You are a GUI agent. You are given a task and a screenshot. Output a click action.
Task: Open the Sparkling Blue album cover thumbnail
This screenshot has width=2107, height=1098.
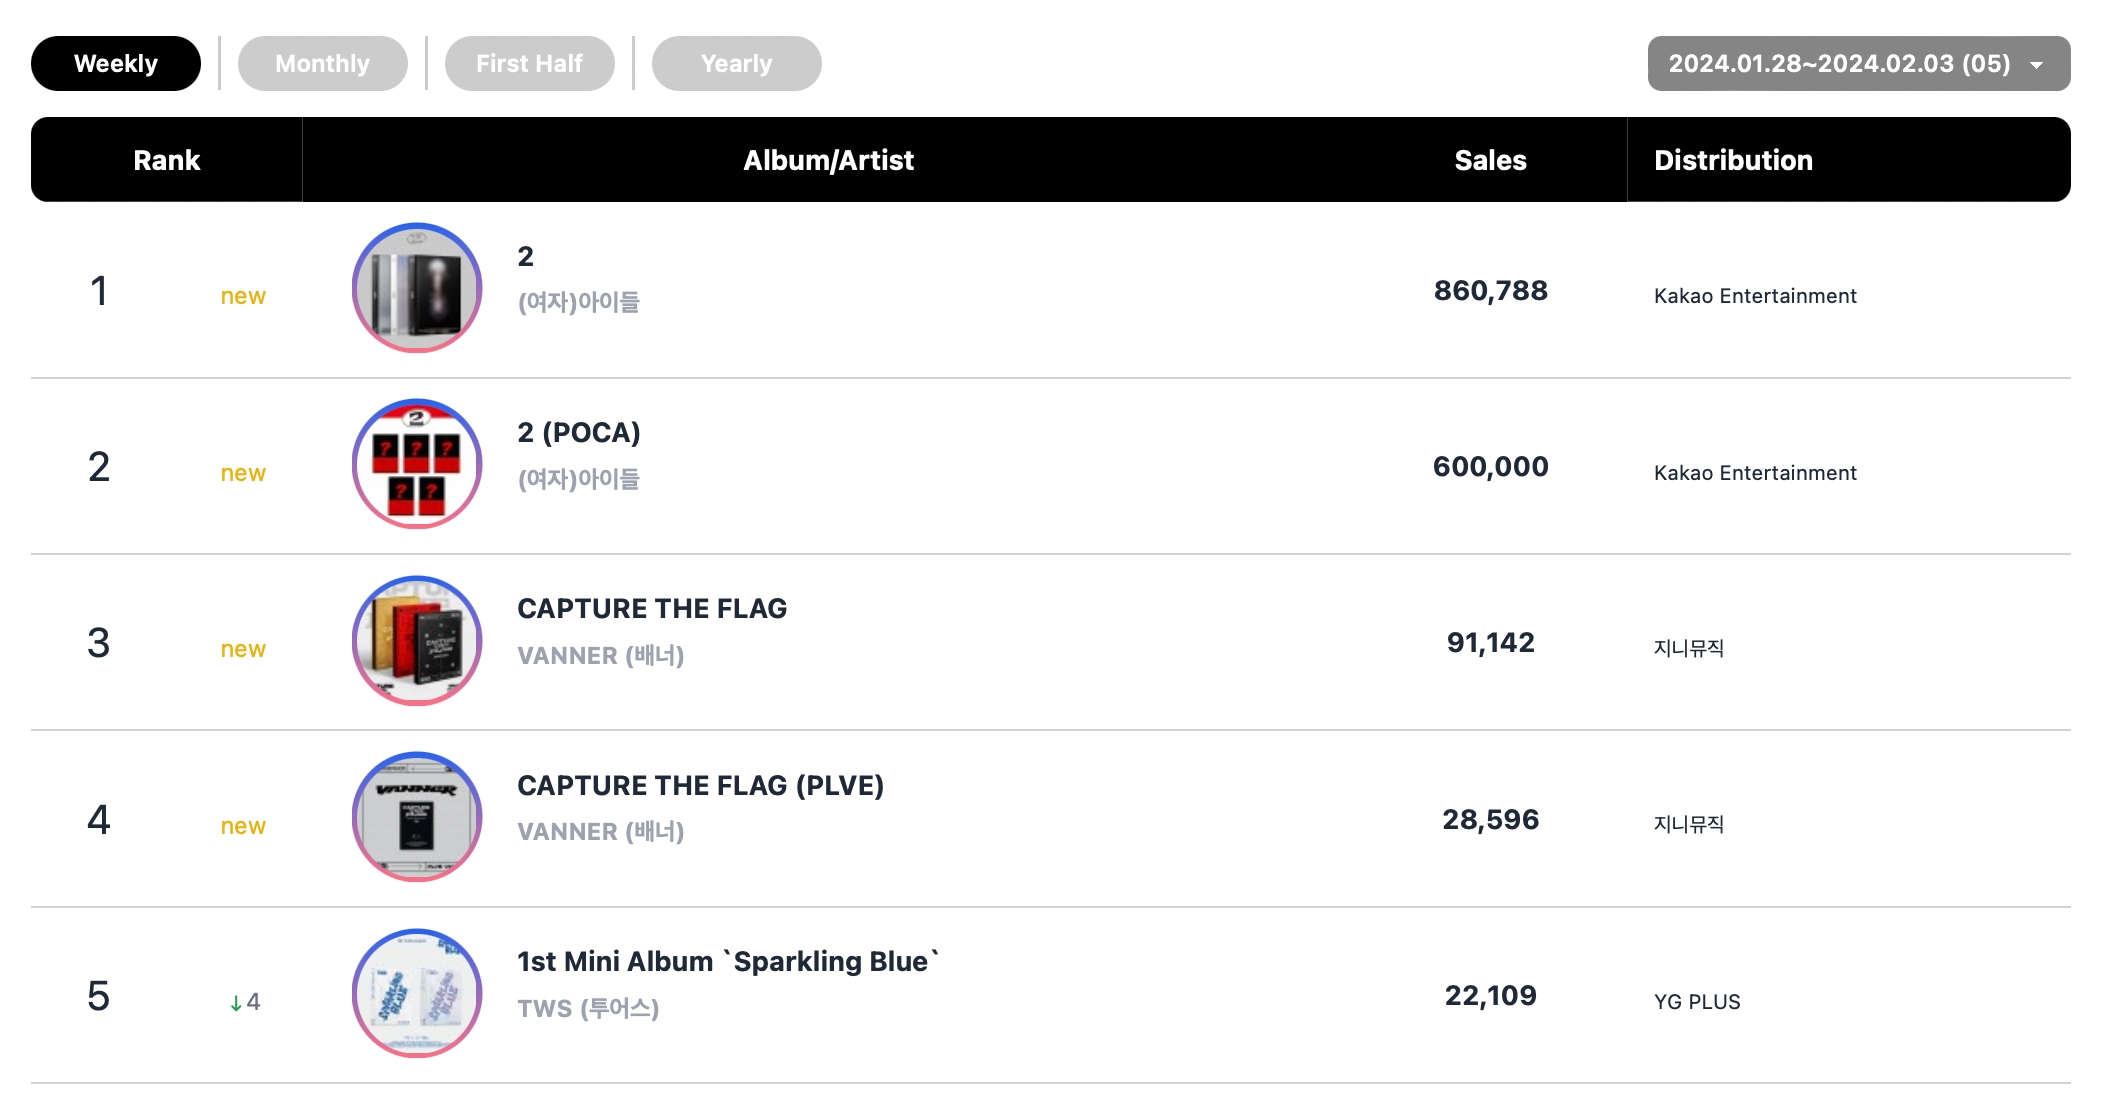[x=417, y=993]
